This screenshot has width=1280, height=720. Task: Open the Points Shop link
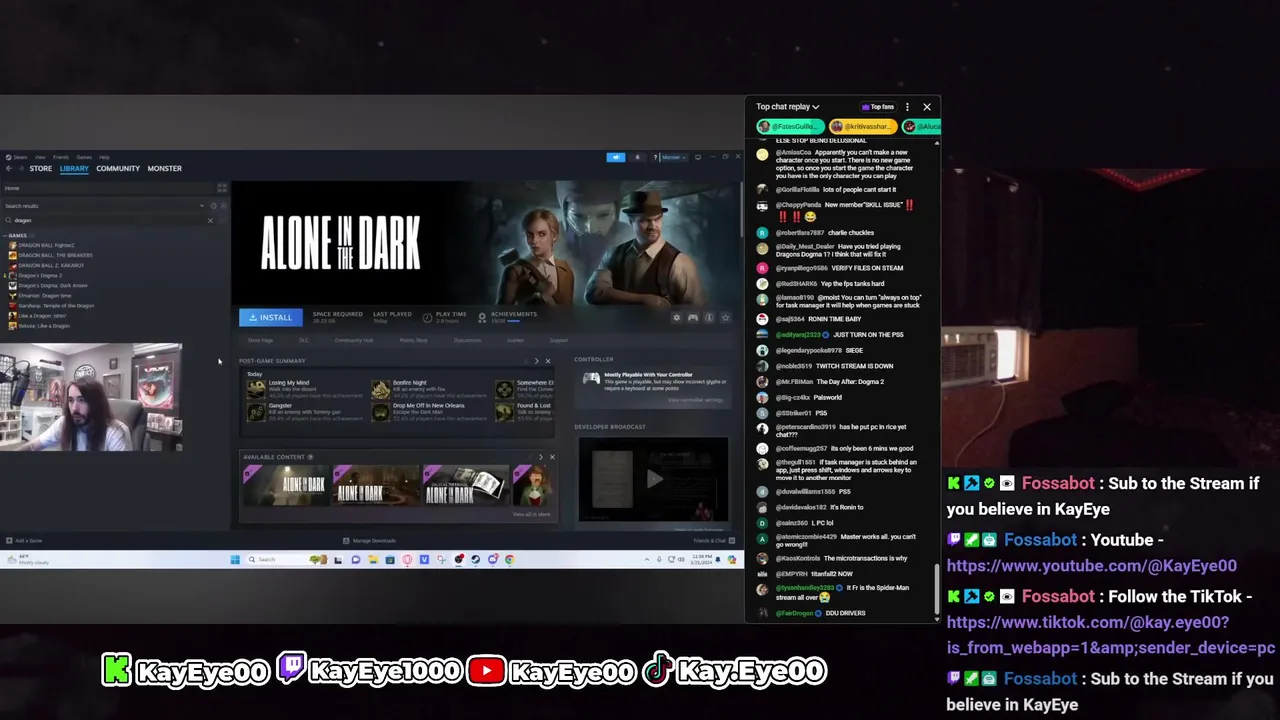[413, 340]
